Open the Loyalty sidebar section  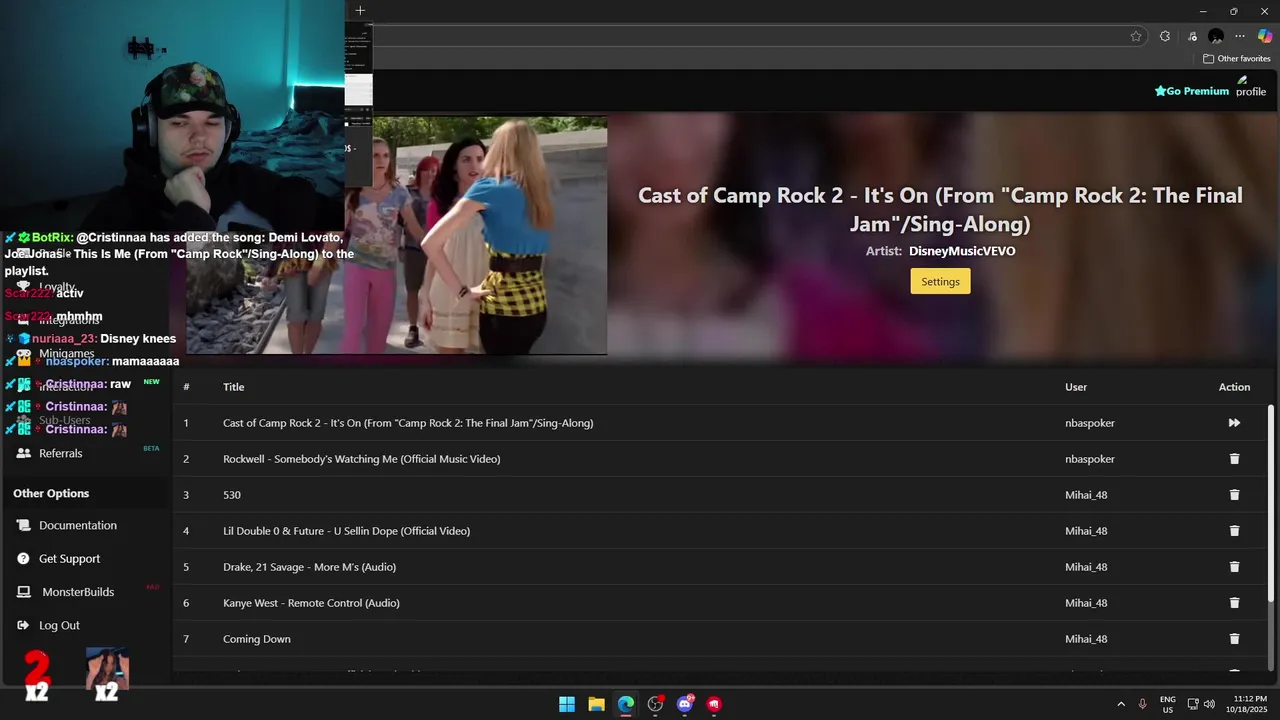57,287
